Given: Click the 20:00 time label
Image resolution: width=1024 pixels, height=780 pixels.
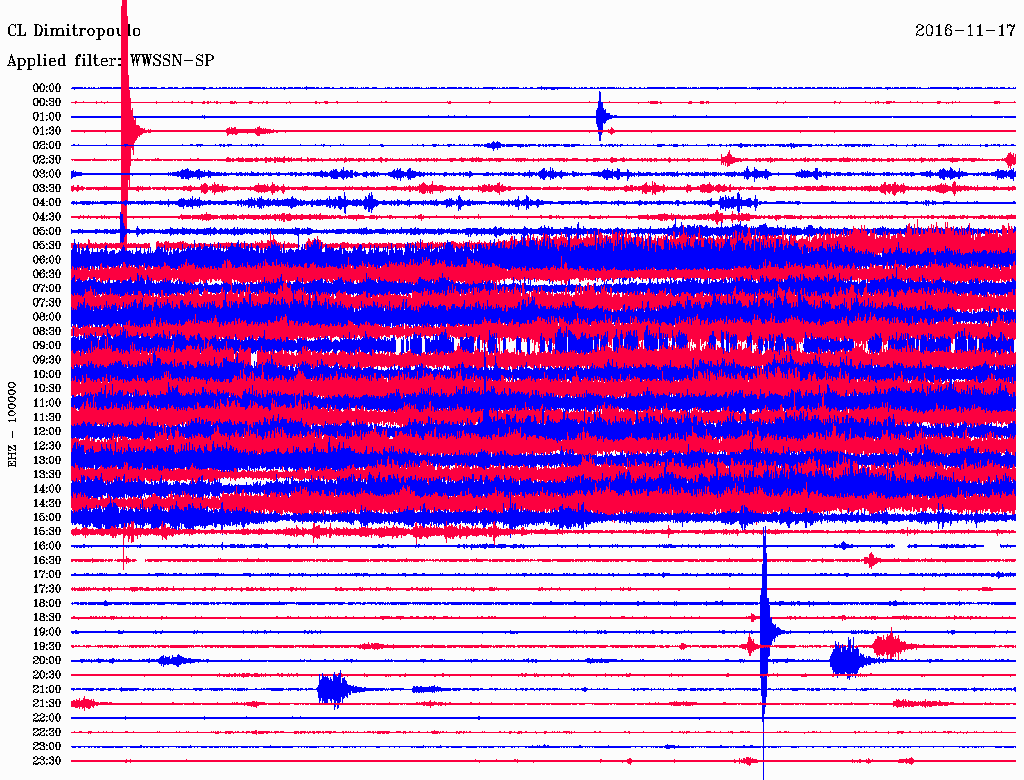Looking at the screenshot, I should pos(47,661).
